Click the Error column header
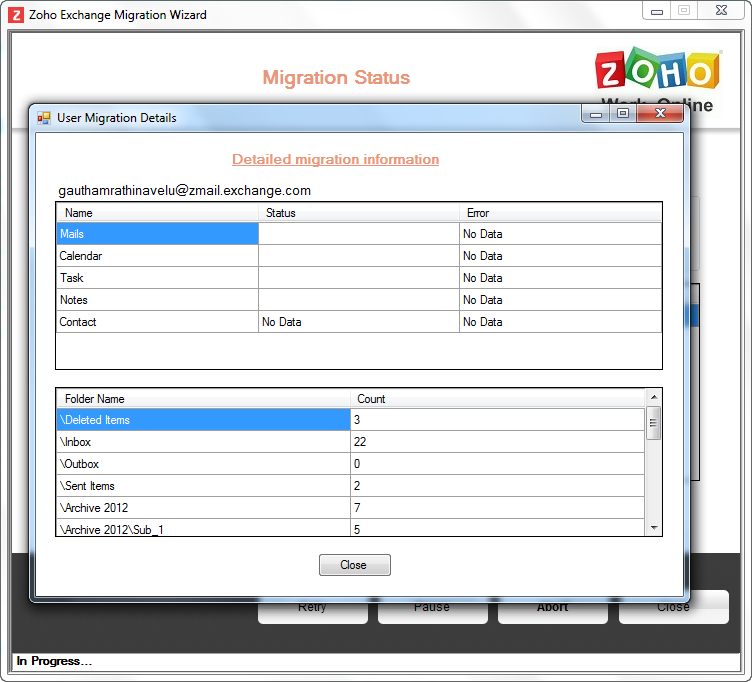752x682 pixels. 560,212
